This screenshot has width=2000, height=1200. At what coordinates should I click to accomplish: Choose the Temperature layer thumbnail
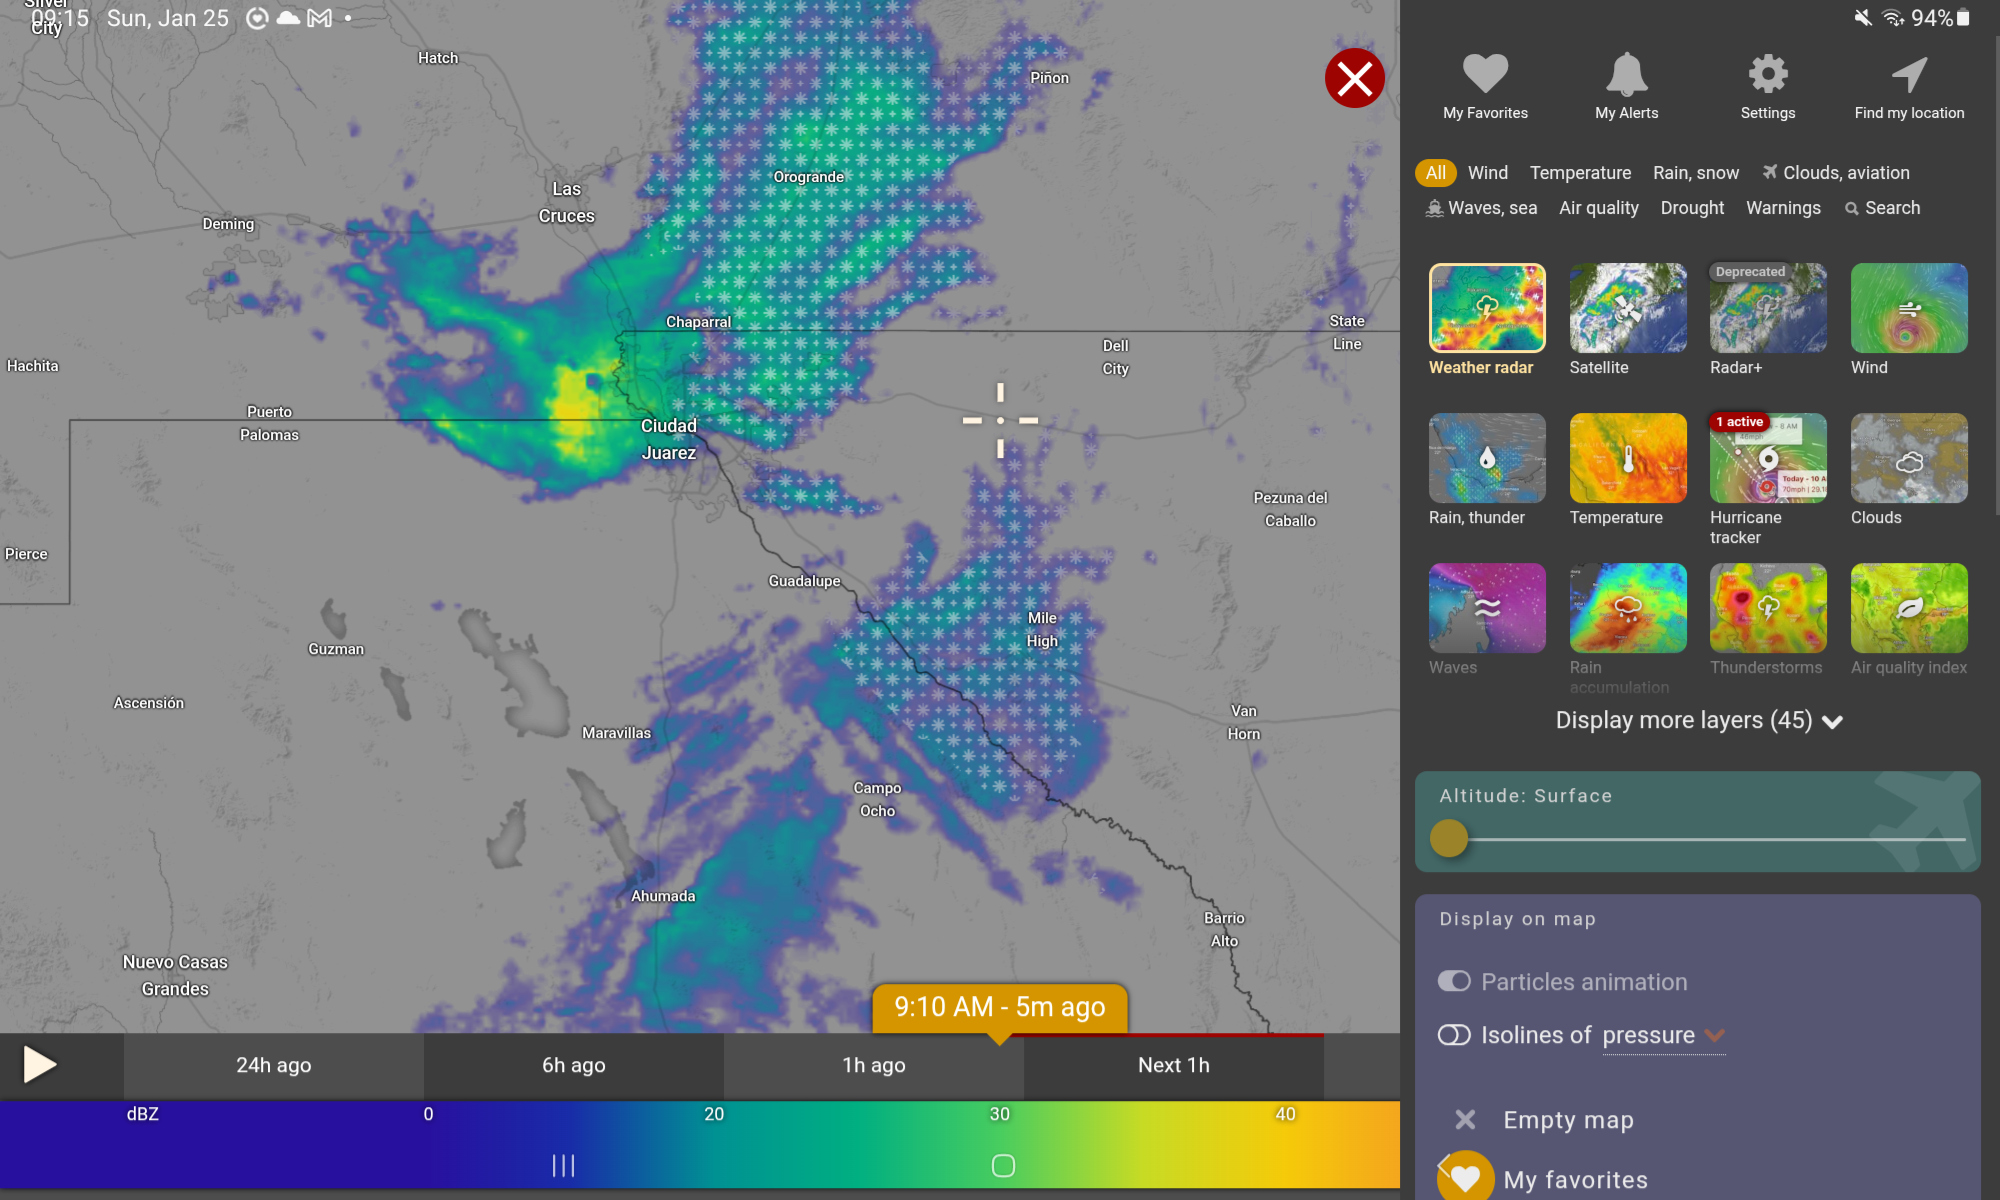(1627, 458)
